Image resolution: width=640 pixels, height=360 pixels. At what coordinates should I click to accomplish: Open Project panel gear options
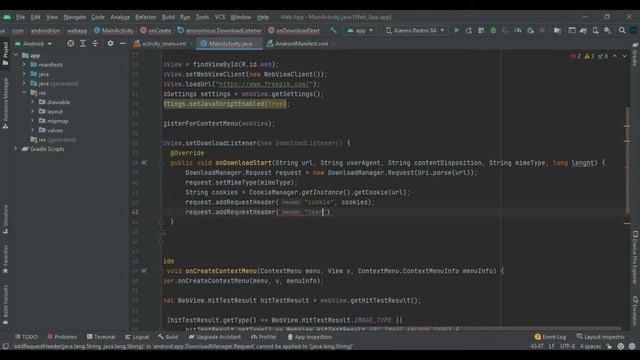click(x=110, y=43)
